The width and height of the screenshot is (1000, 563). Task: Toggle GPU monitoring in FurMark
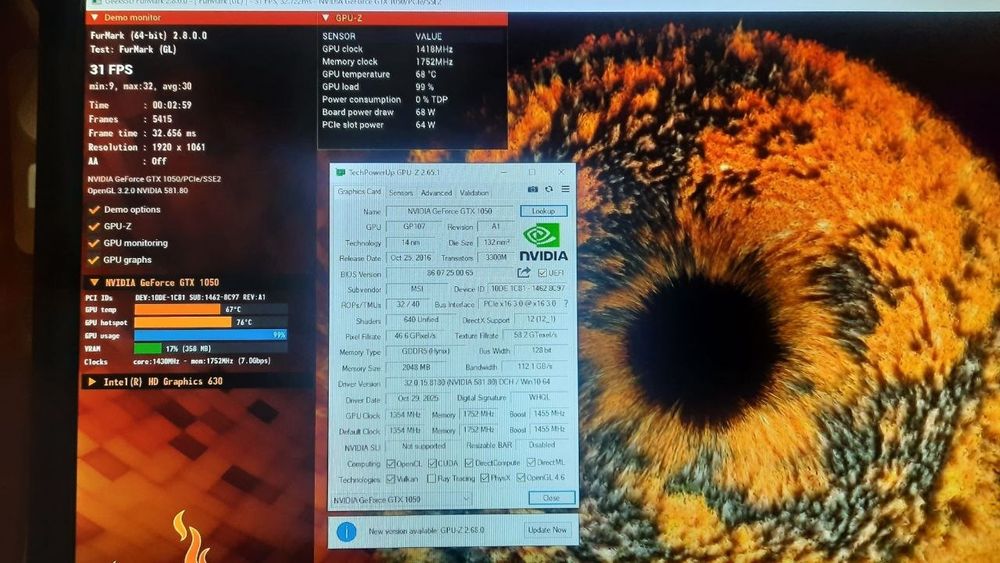[94, 243]
